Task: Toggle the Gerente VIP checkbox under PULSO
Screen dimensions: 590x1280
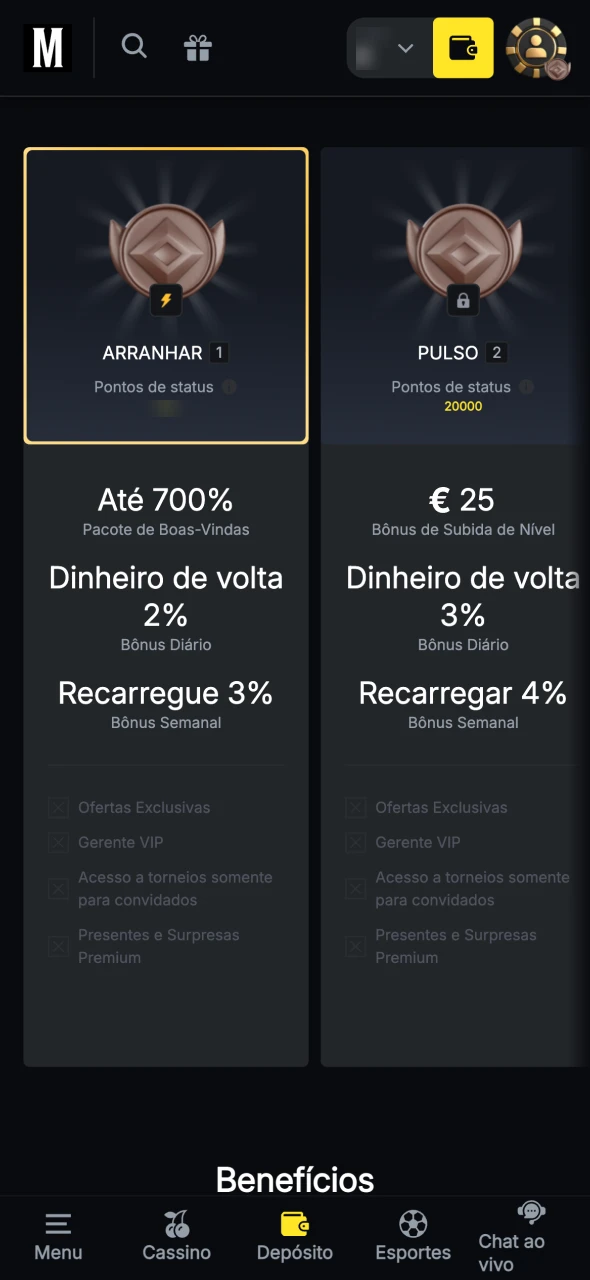Action: click(x=356, y=842)
